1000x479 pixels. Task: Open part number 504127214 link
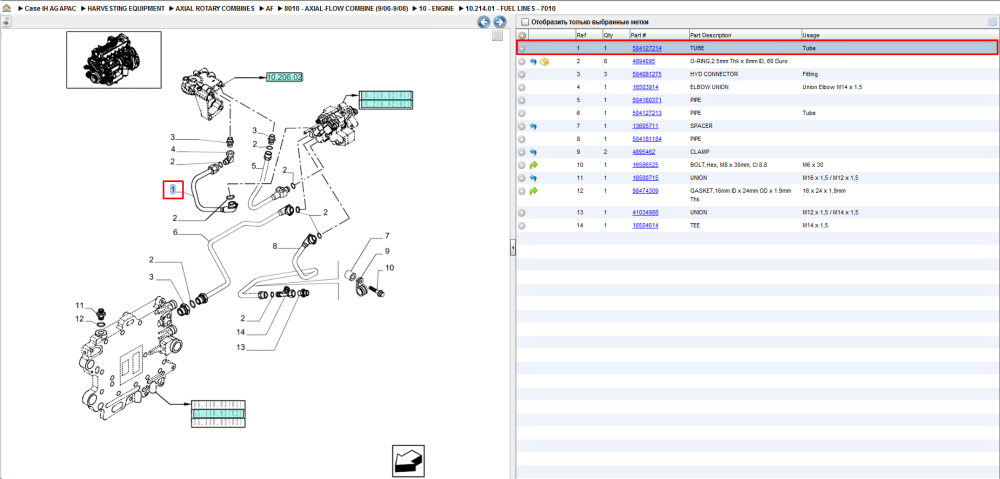coord(647,48)
